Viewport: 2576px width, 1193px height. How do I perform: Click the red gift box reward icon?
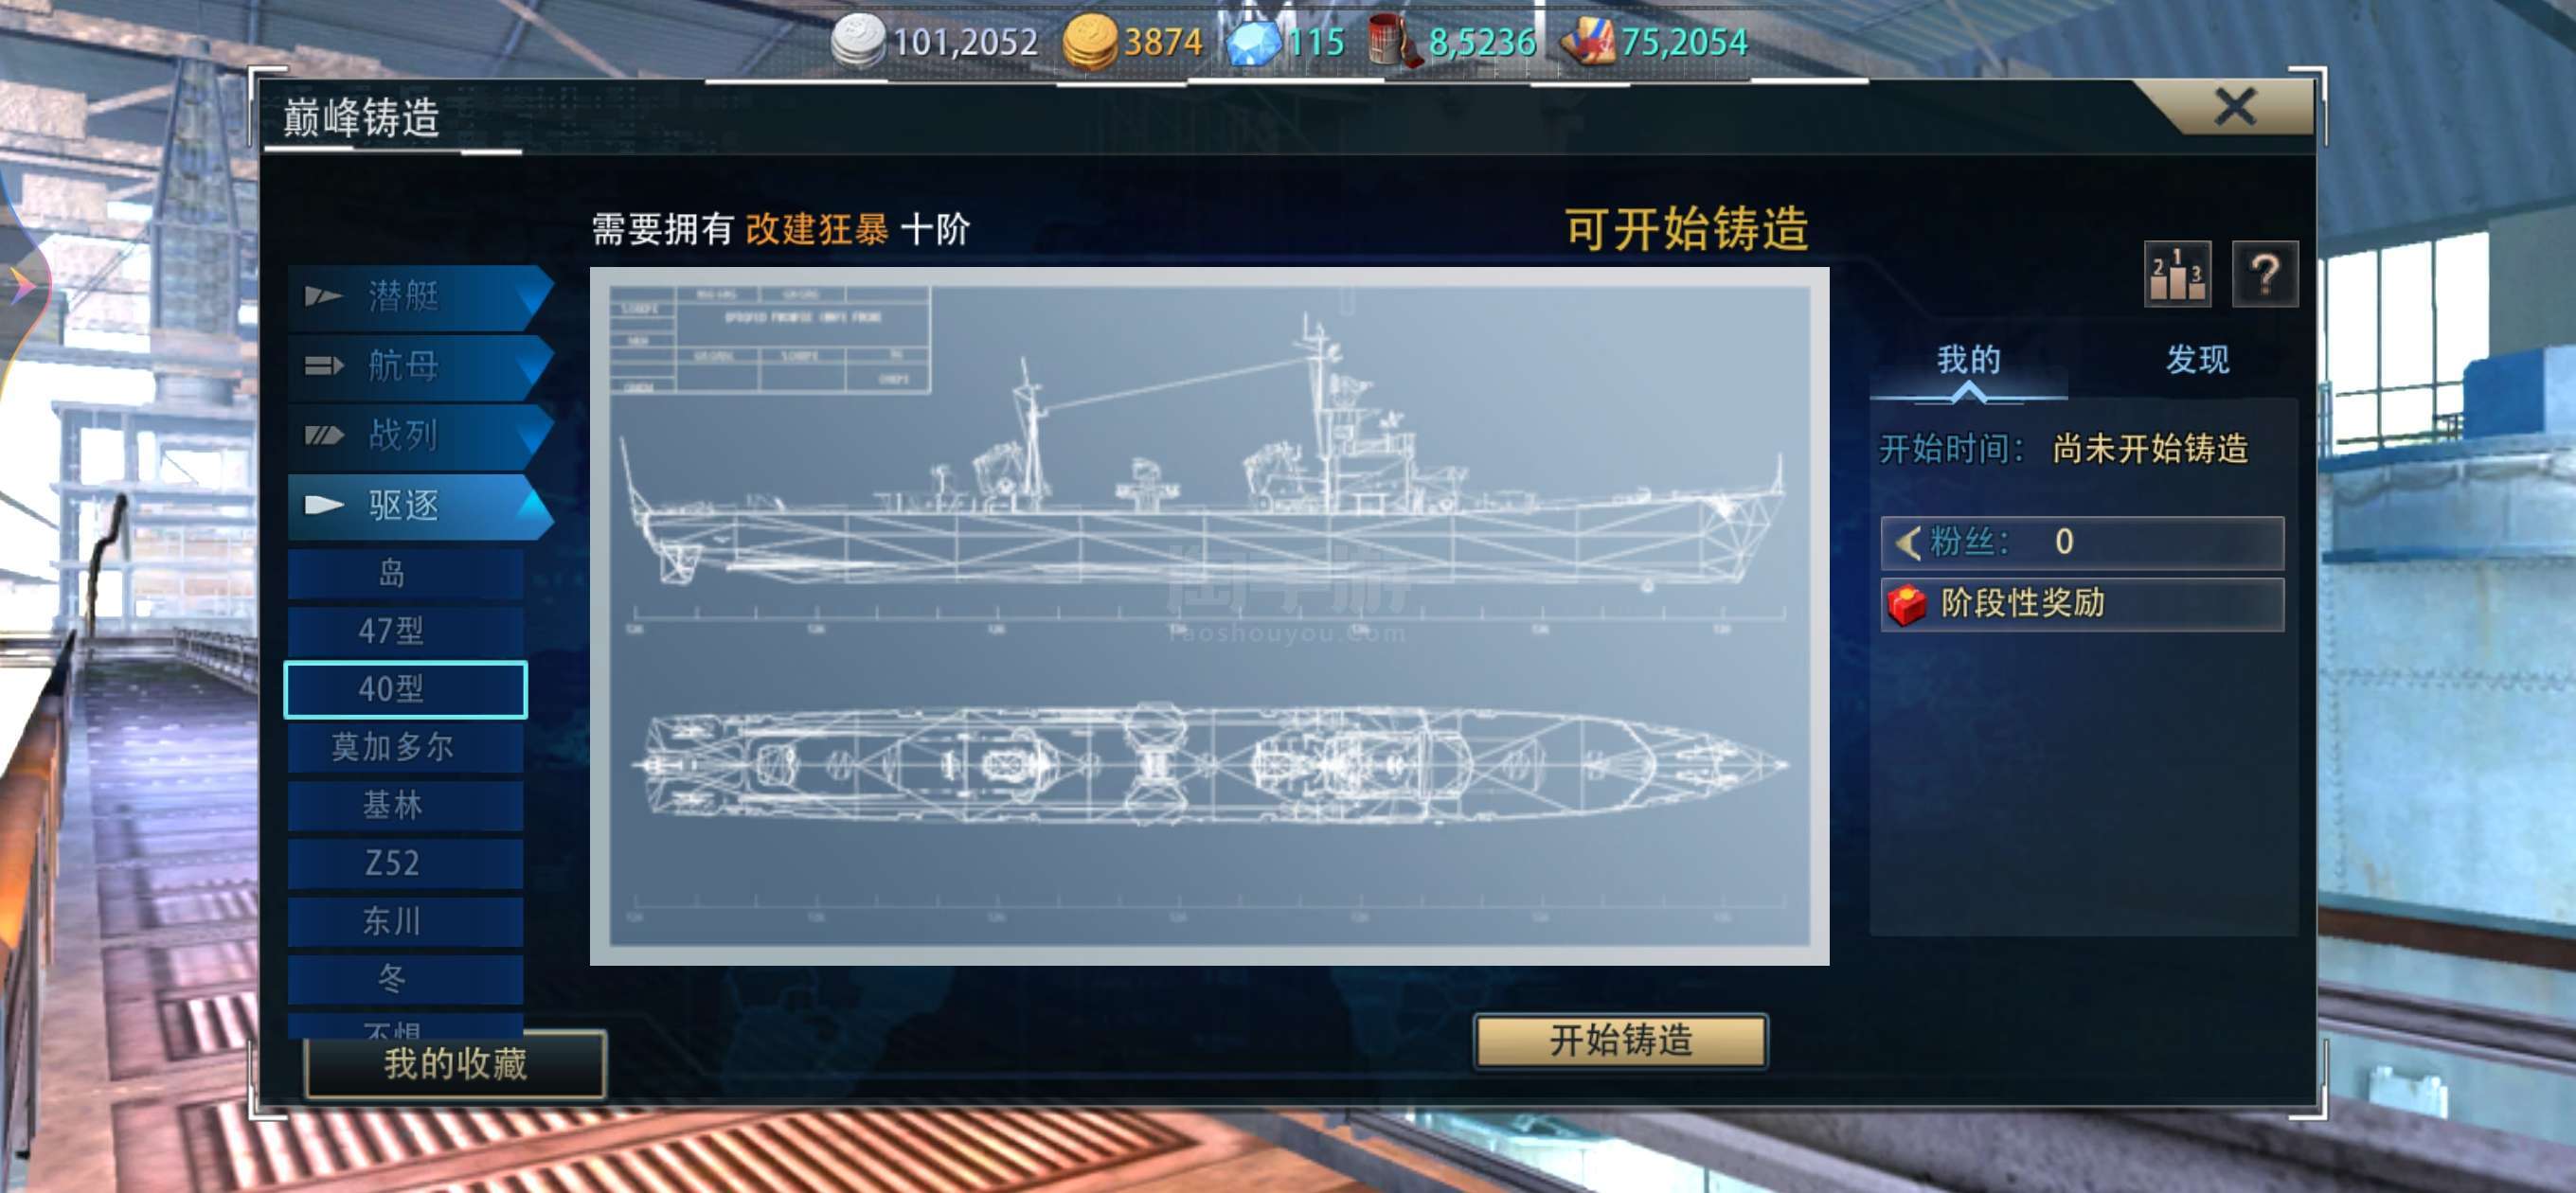(x=1906, y=604)
